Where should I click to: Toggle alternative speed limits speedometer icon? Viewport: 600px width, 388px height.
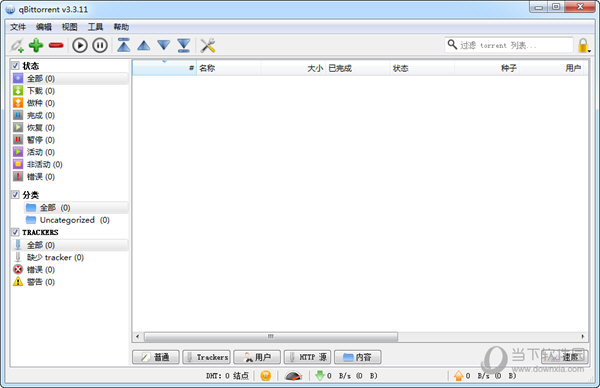click(x=293, y=376)
